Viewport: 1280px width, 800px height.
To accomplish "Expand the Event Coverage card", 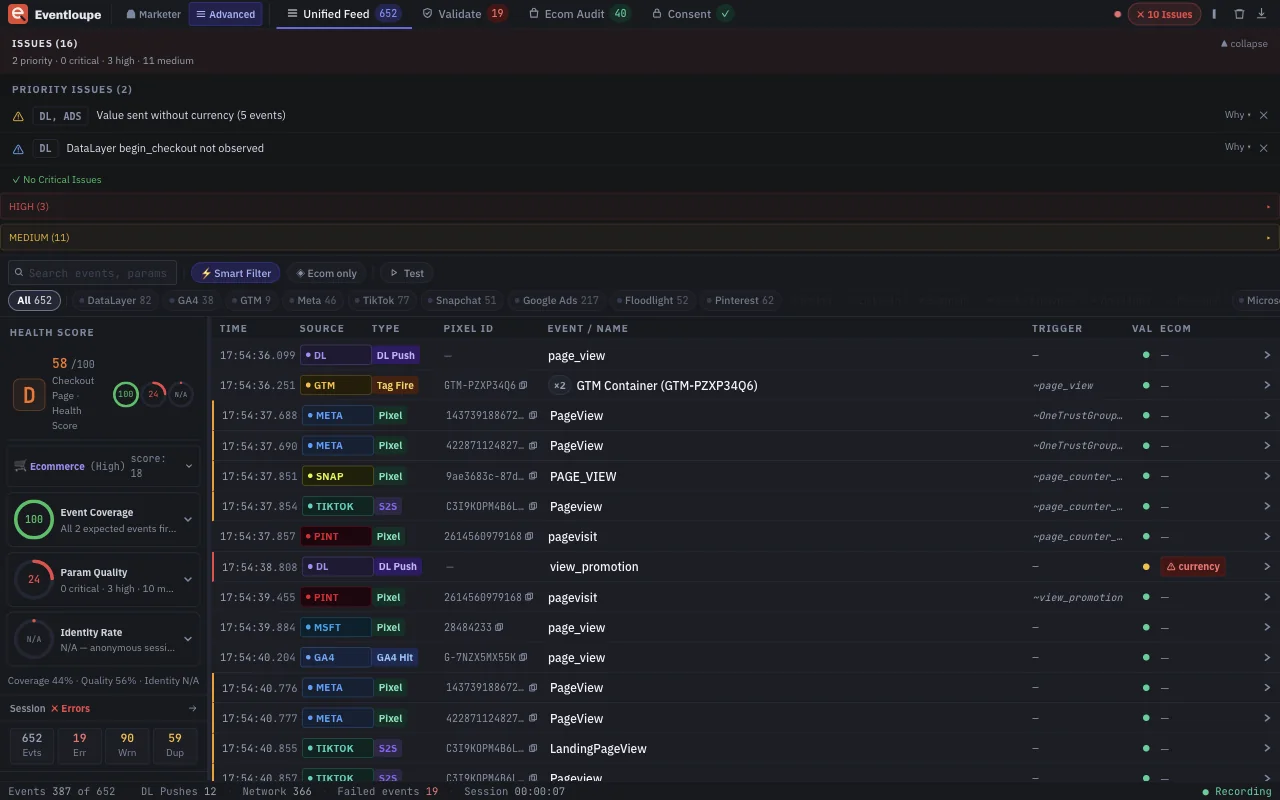I will 104,520.
